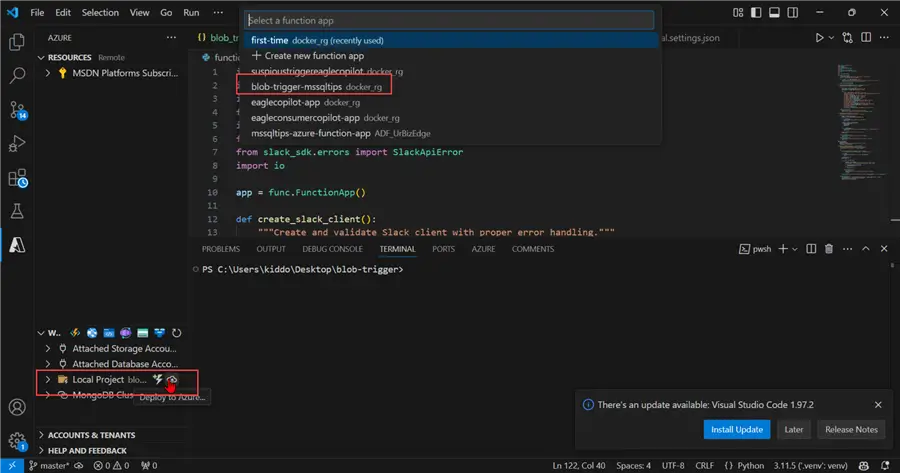The width and height of the screenshot is (900, 473).
Task: Select blob-trigger-mssqltips function app
Action: [x=451, y=87]
